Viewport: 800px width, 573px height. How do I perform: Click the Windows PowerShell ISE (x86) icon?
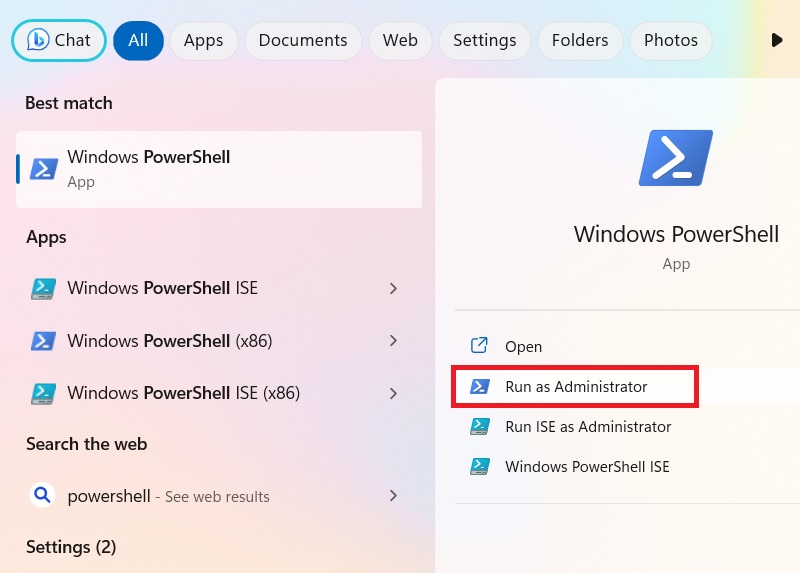coord(44,393)
